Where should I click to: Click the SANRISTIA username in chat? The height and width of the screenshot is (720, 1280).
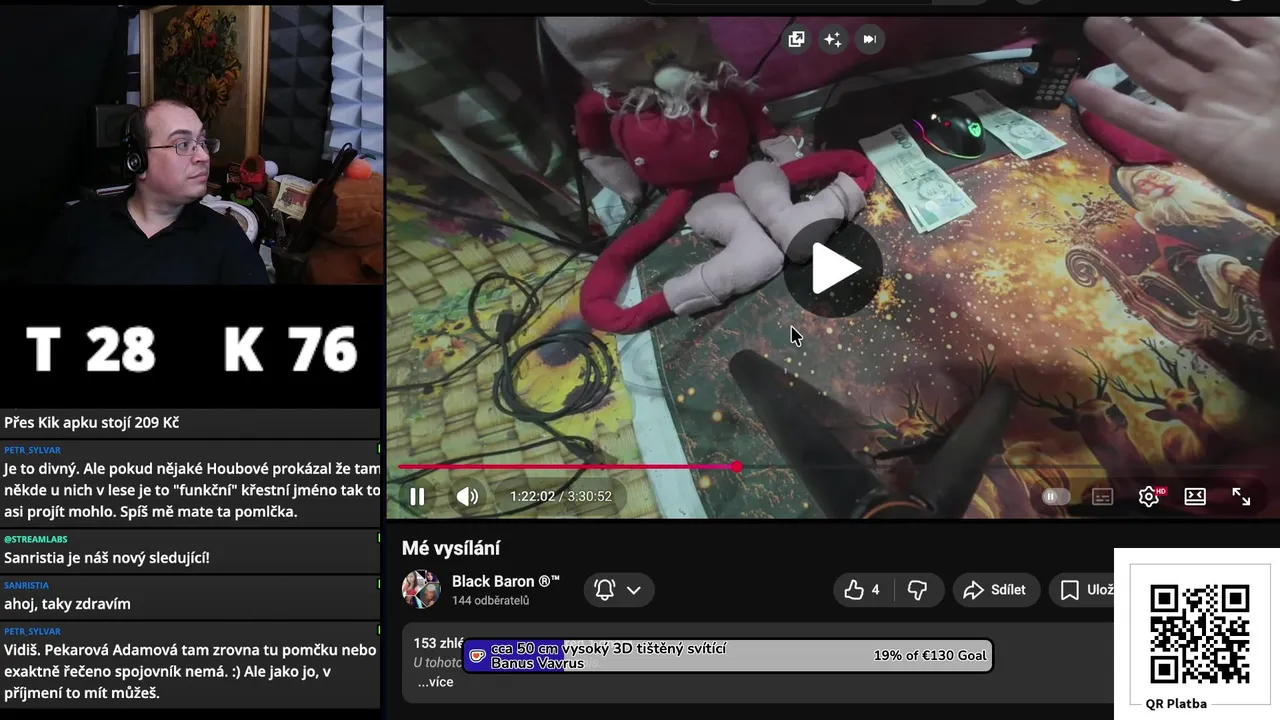[26, 585]
